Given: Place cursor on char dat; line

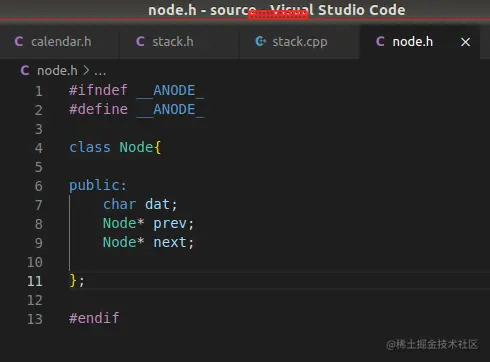Looking at the screenshot, I should coord(140,204).
